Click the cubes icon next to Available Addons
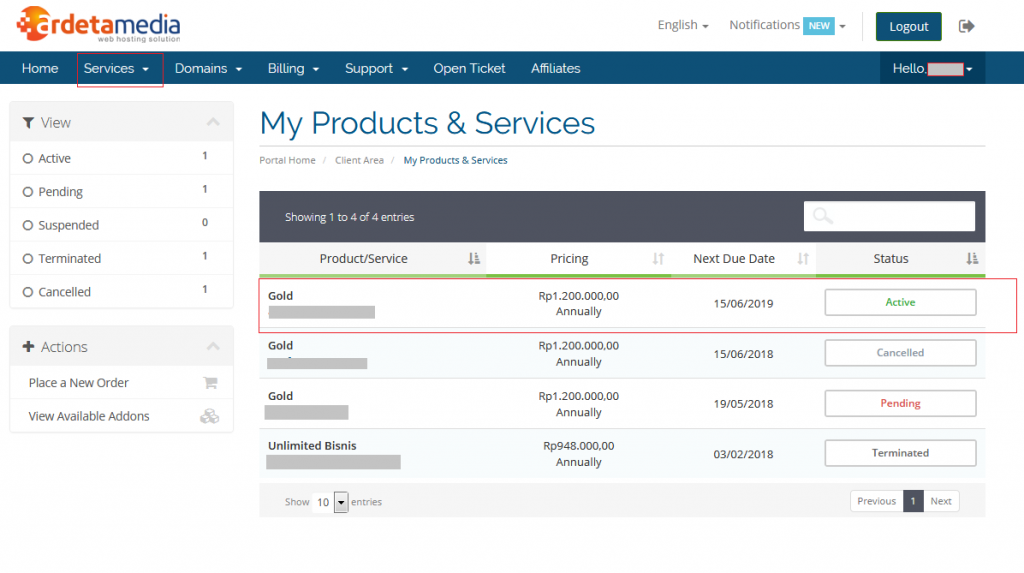The width and height of the screenshot is (1024, 573). click(x=209, y=416)
